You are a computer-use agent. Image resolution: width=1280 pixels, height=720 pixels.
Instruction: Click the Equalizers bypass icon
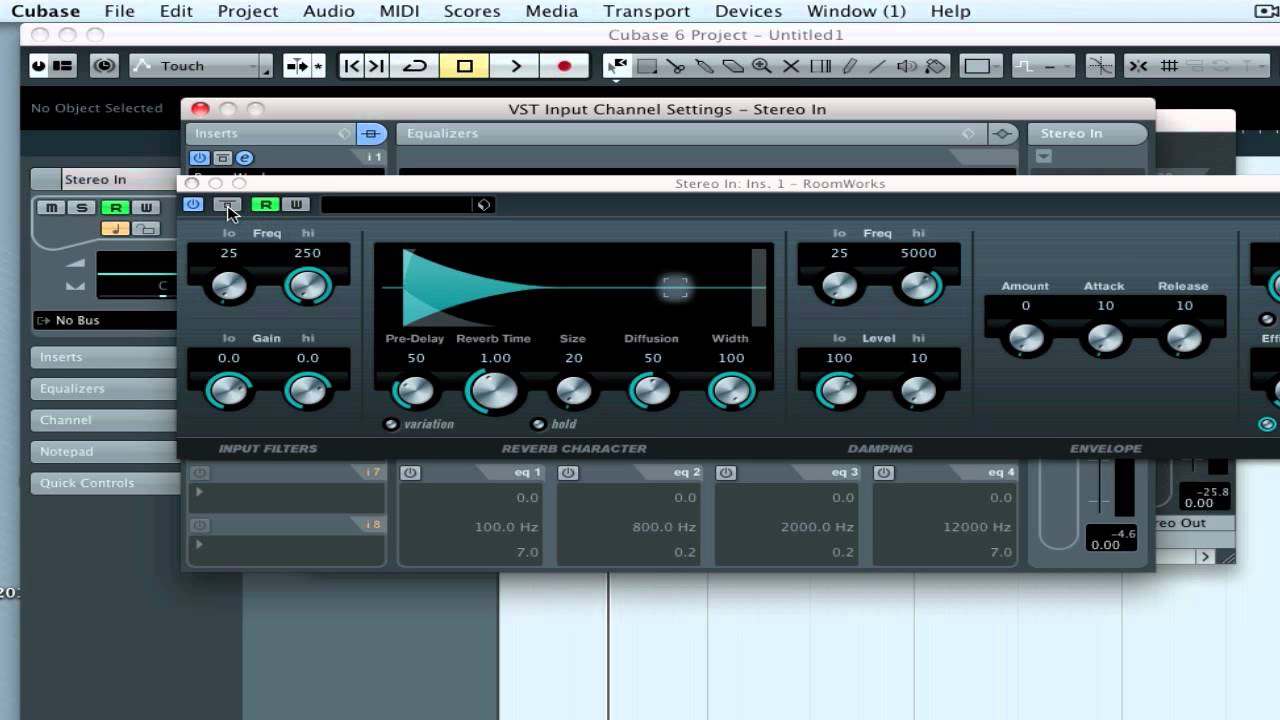tap(1002, 133)
